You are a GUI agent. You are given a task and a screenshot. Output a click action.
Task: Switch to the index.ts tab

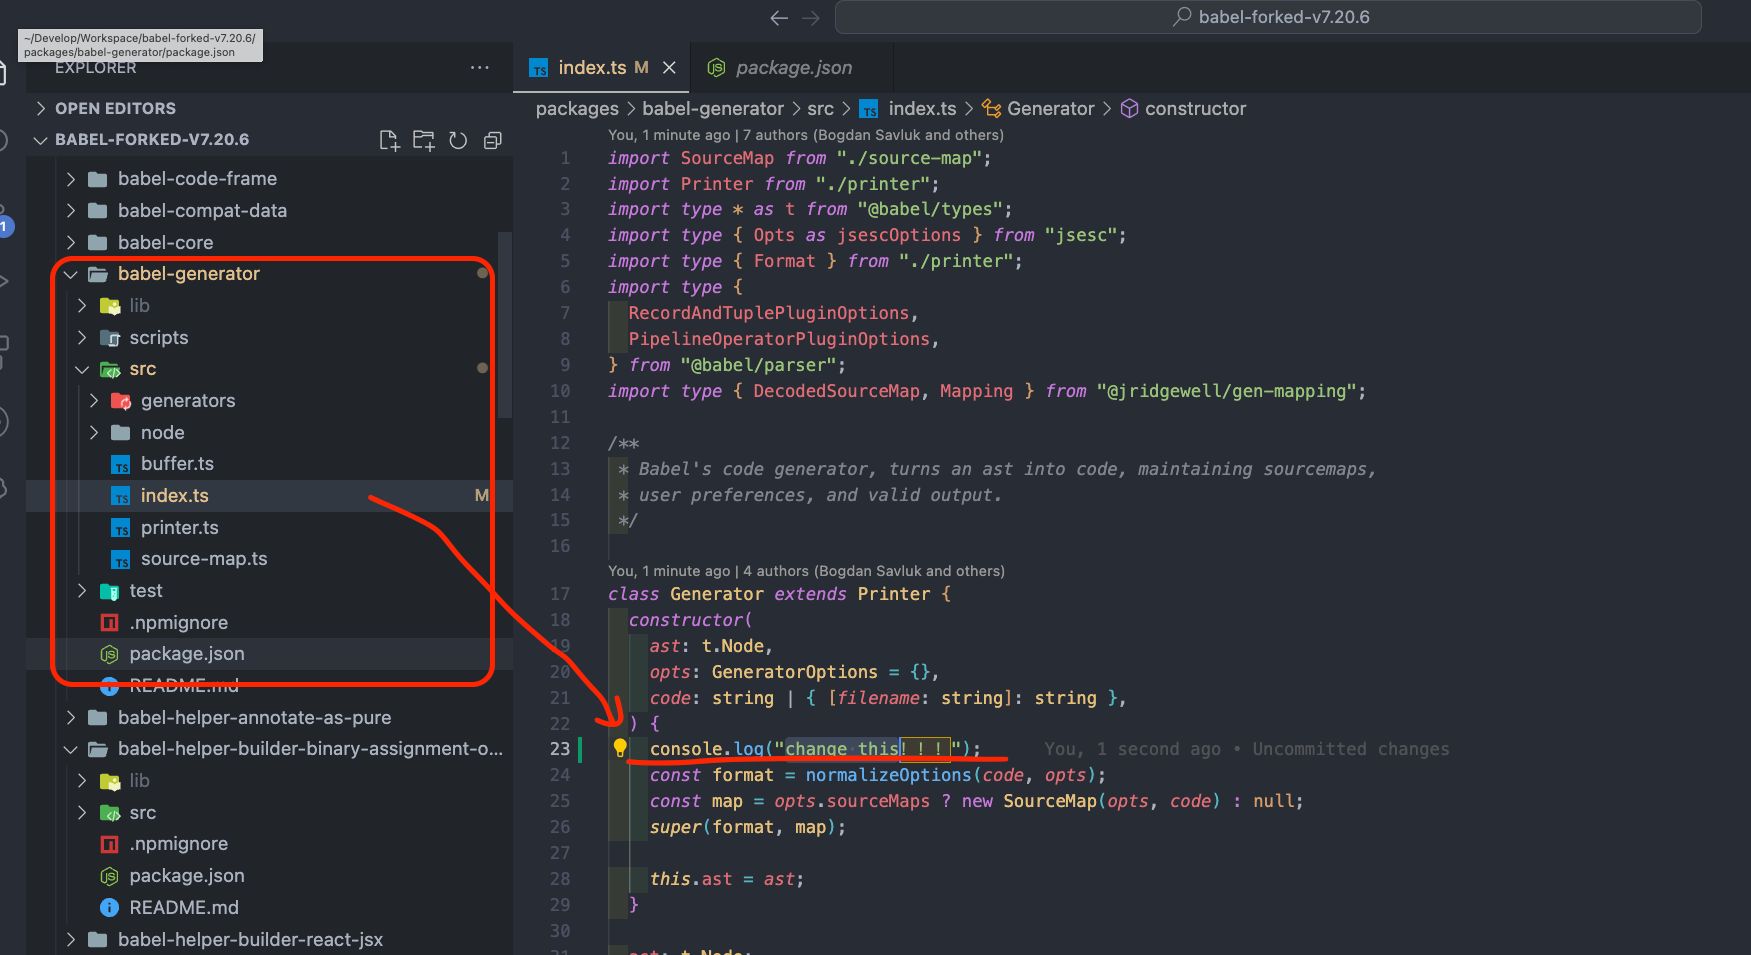point(600,67)
